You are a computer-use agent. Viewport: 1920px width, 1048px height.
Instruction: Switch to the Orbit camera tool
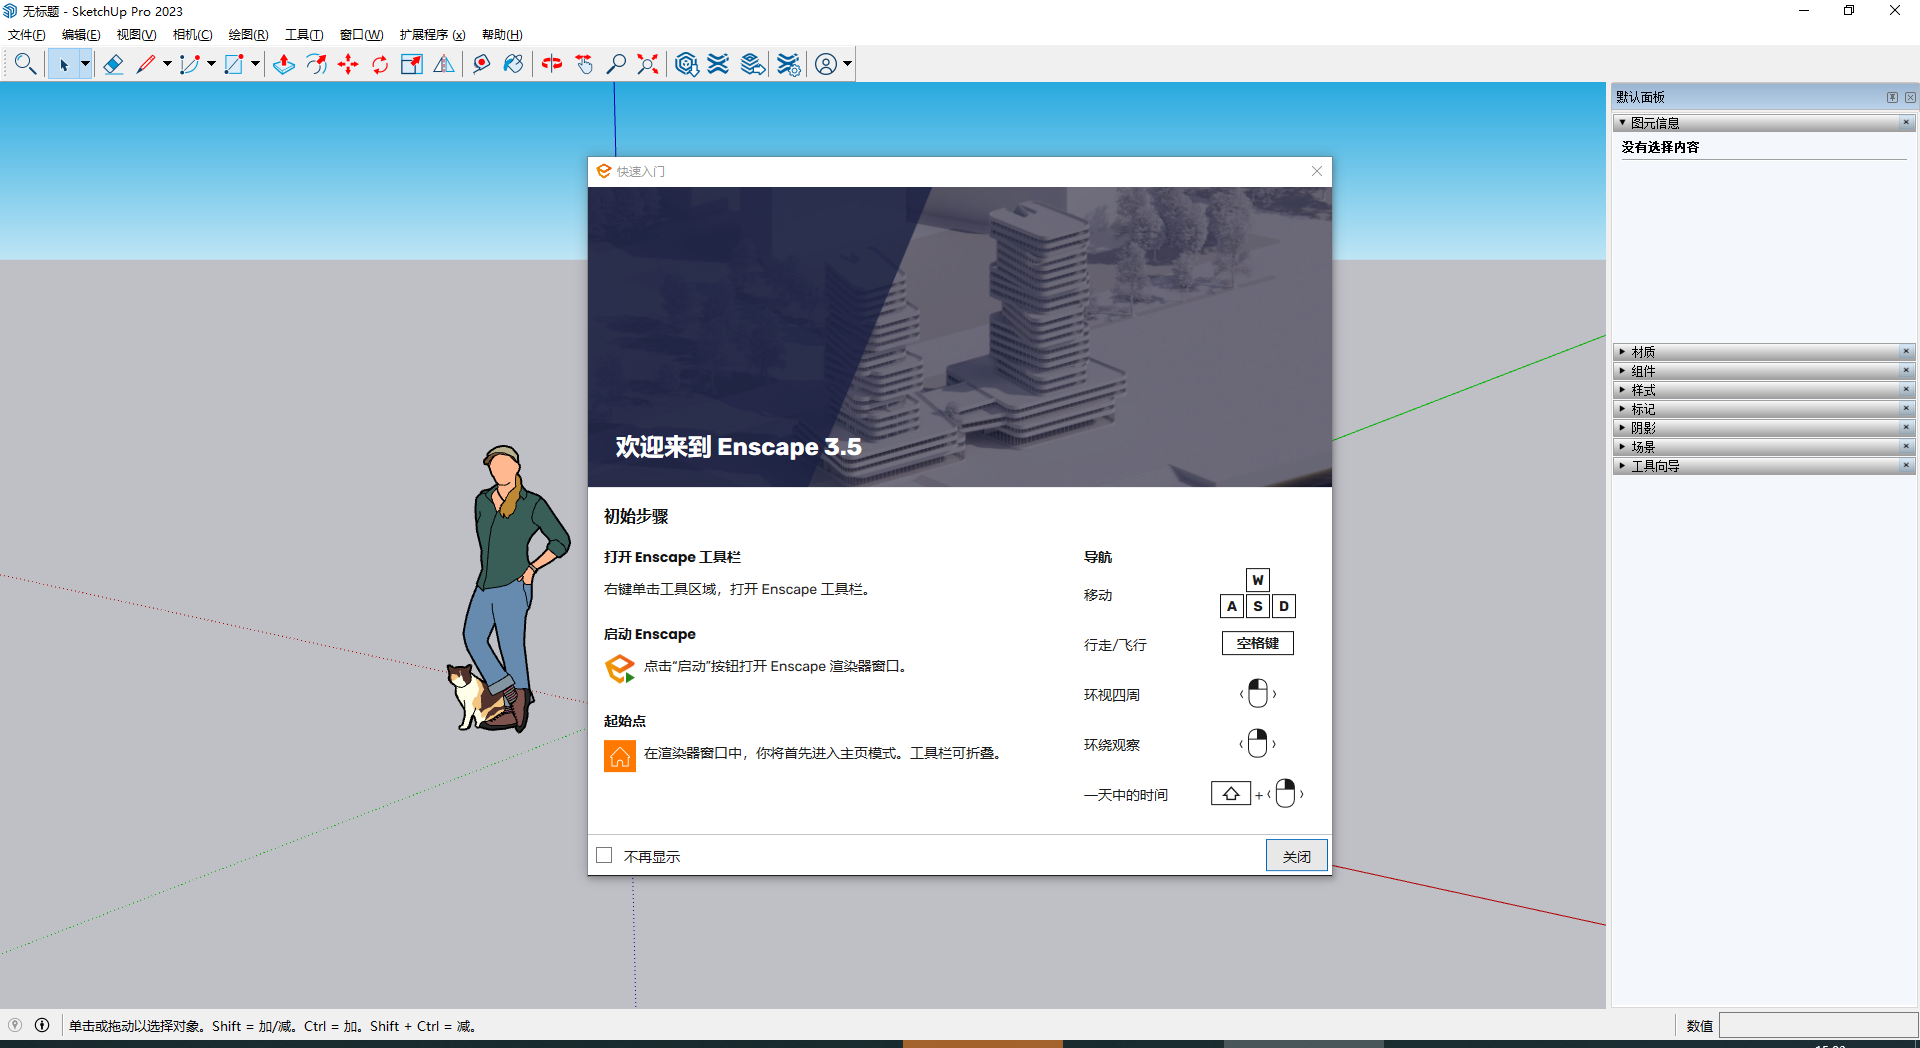[551, 63]
